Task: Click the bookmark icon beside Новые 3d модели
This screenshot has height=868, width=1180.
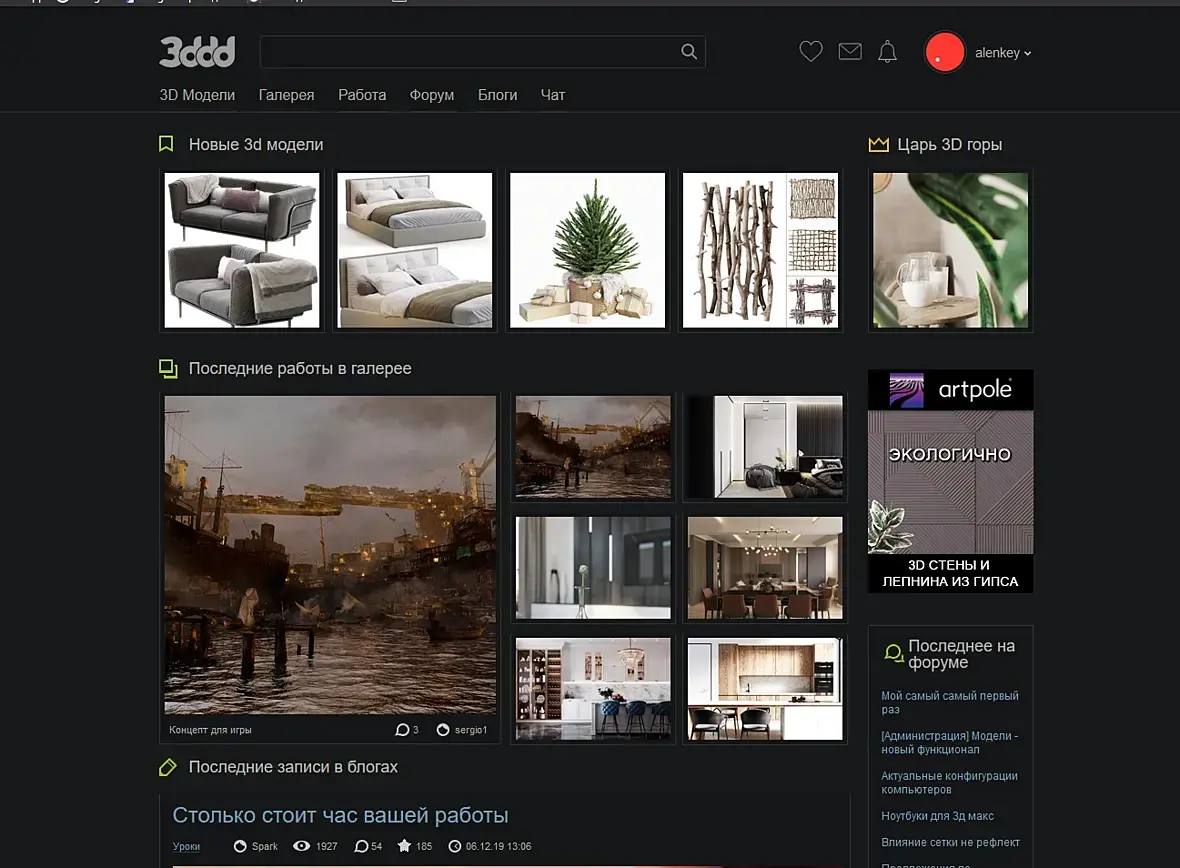Action: point(166,144)
